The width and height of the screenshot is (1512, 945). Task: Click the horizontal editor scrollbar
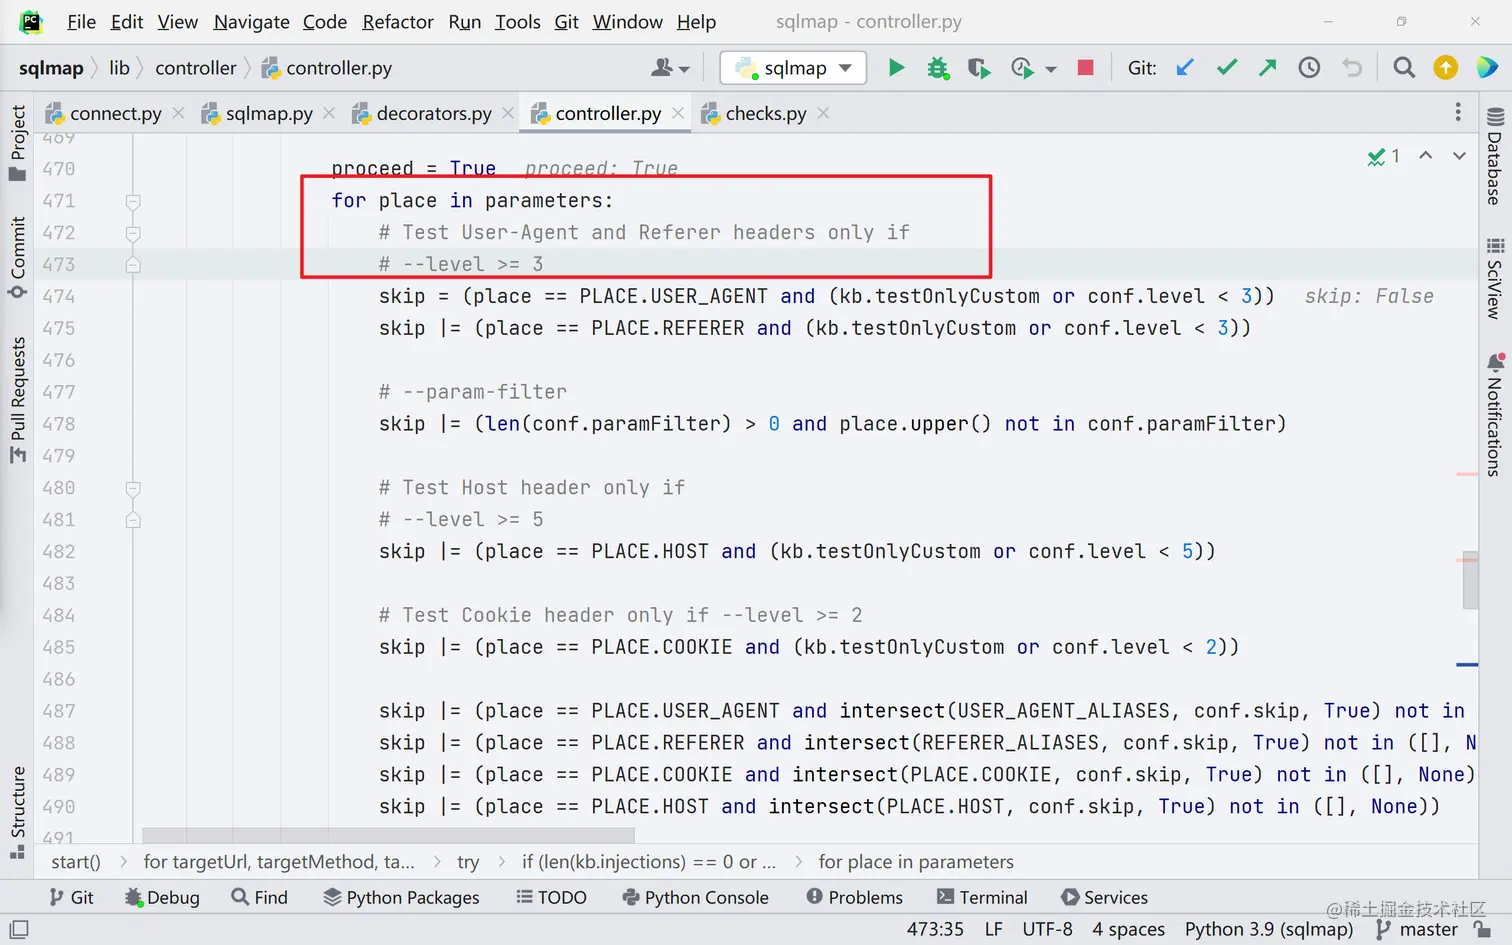[388, 834]
